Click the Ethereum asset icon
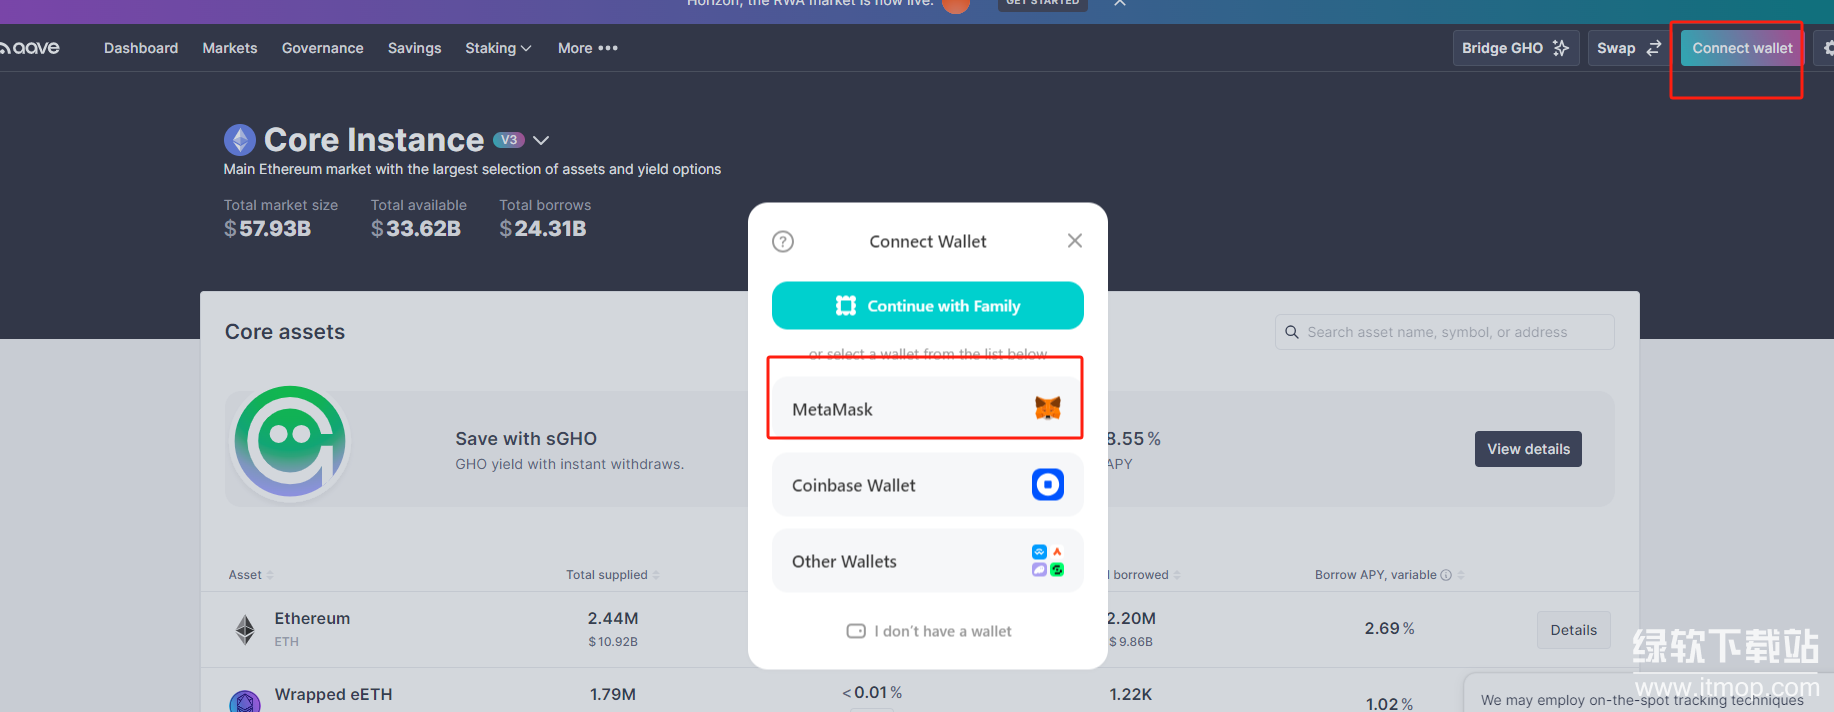 click(x=245, y=629)
